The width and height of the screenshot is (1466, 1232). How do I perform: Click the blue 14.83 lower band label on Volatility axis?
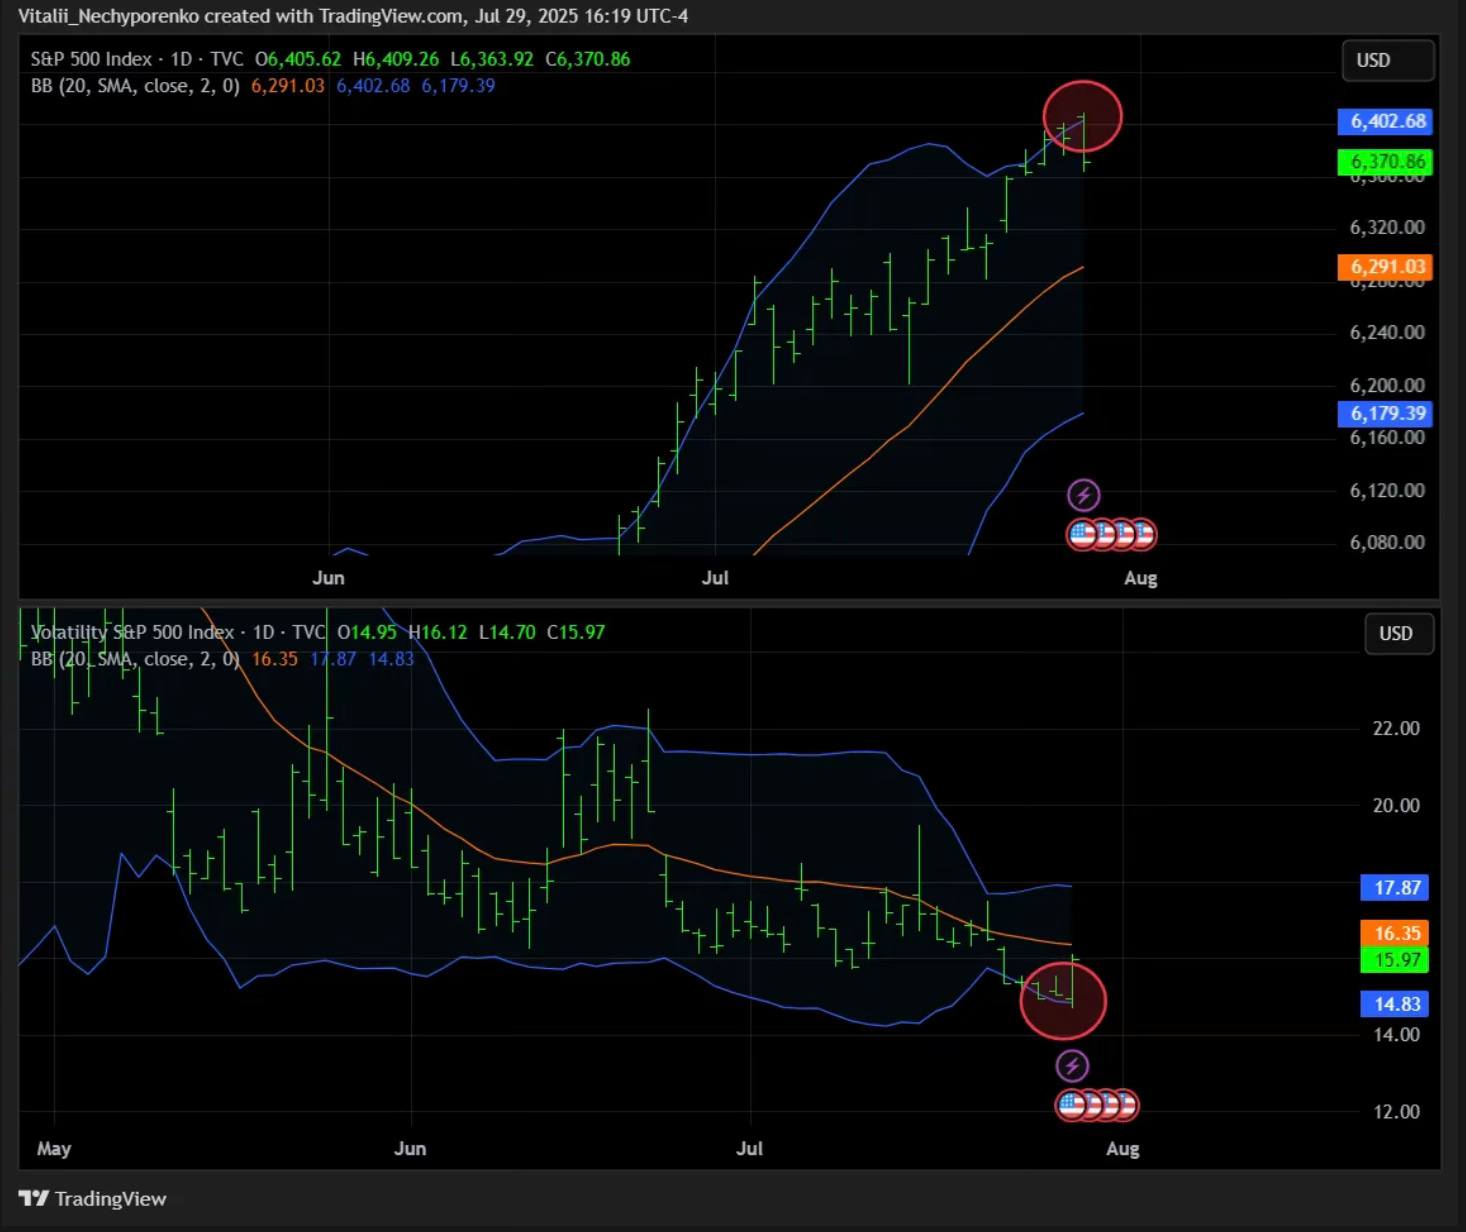pyautogui.click(x=1396, y=1004)
